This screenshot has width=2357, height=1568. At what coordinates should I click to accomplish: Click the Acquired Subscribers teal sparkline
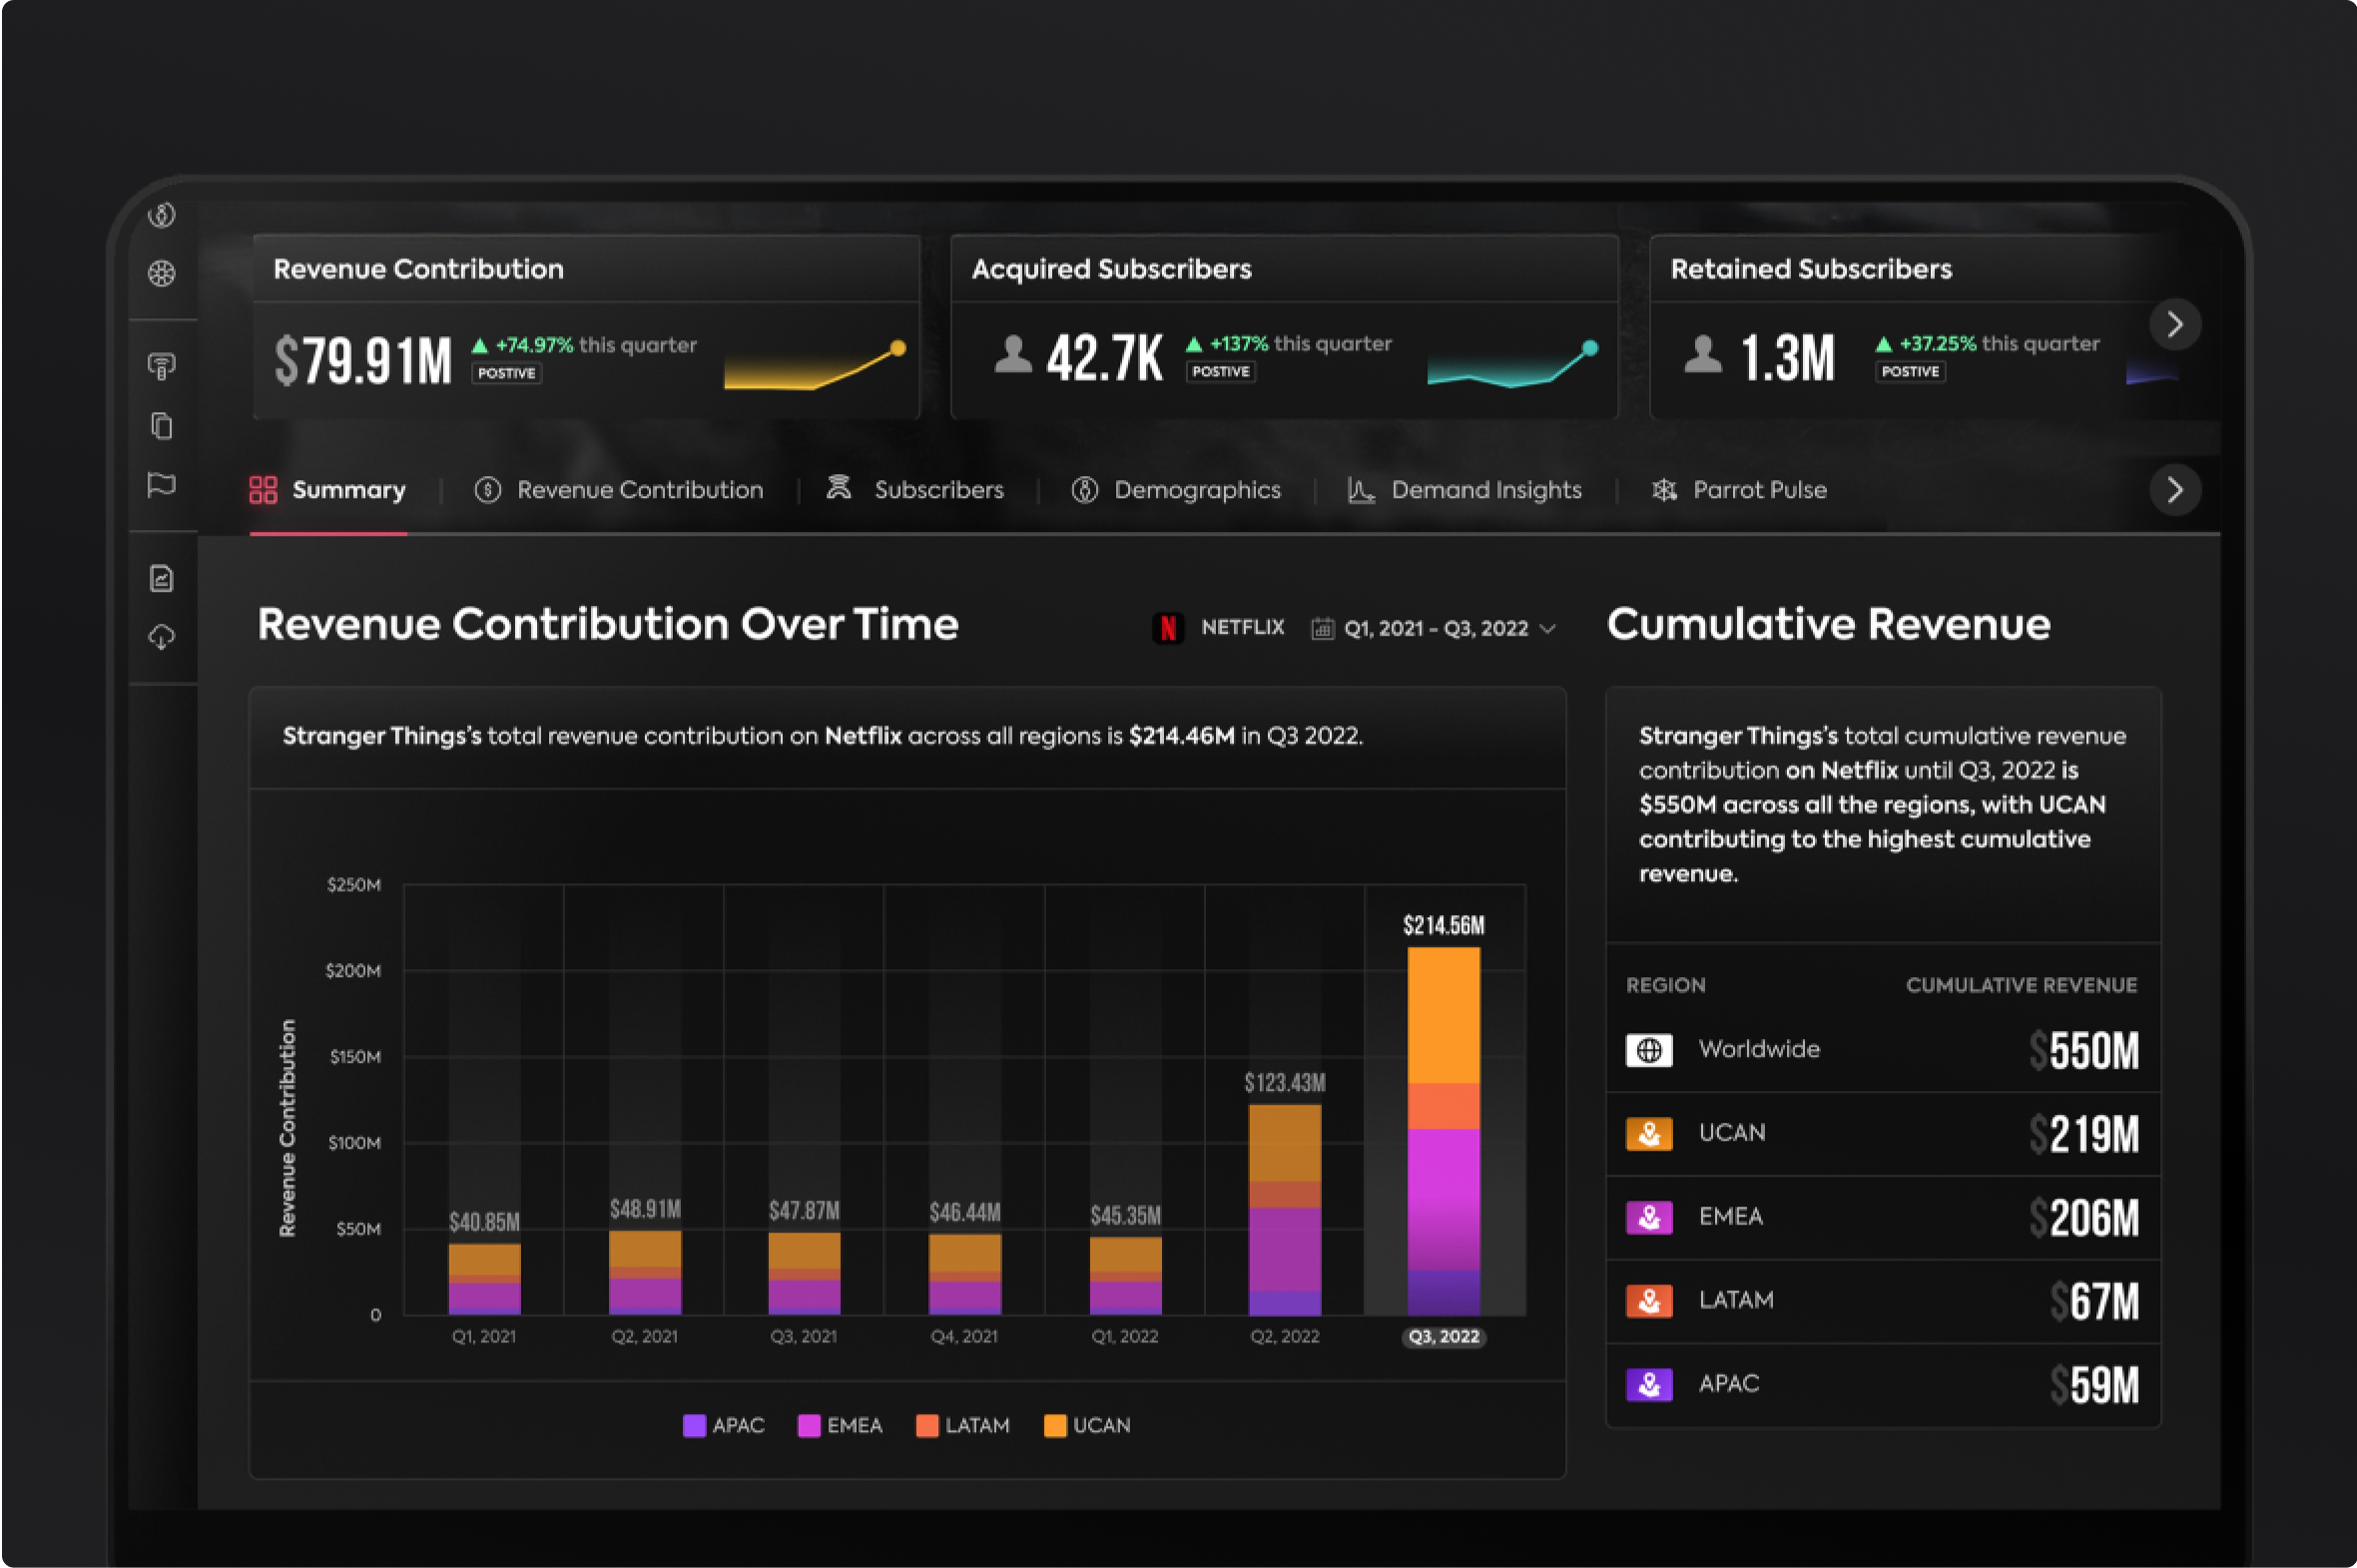click(x=1513, y=364)
